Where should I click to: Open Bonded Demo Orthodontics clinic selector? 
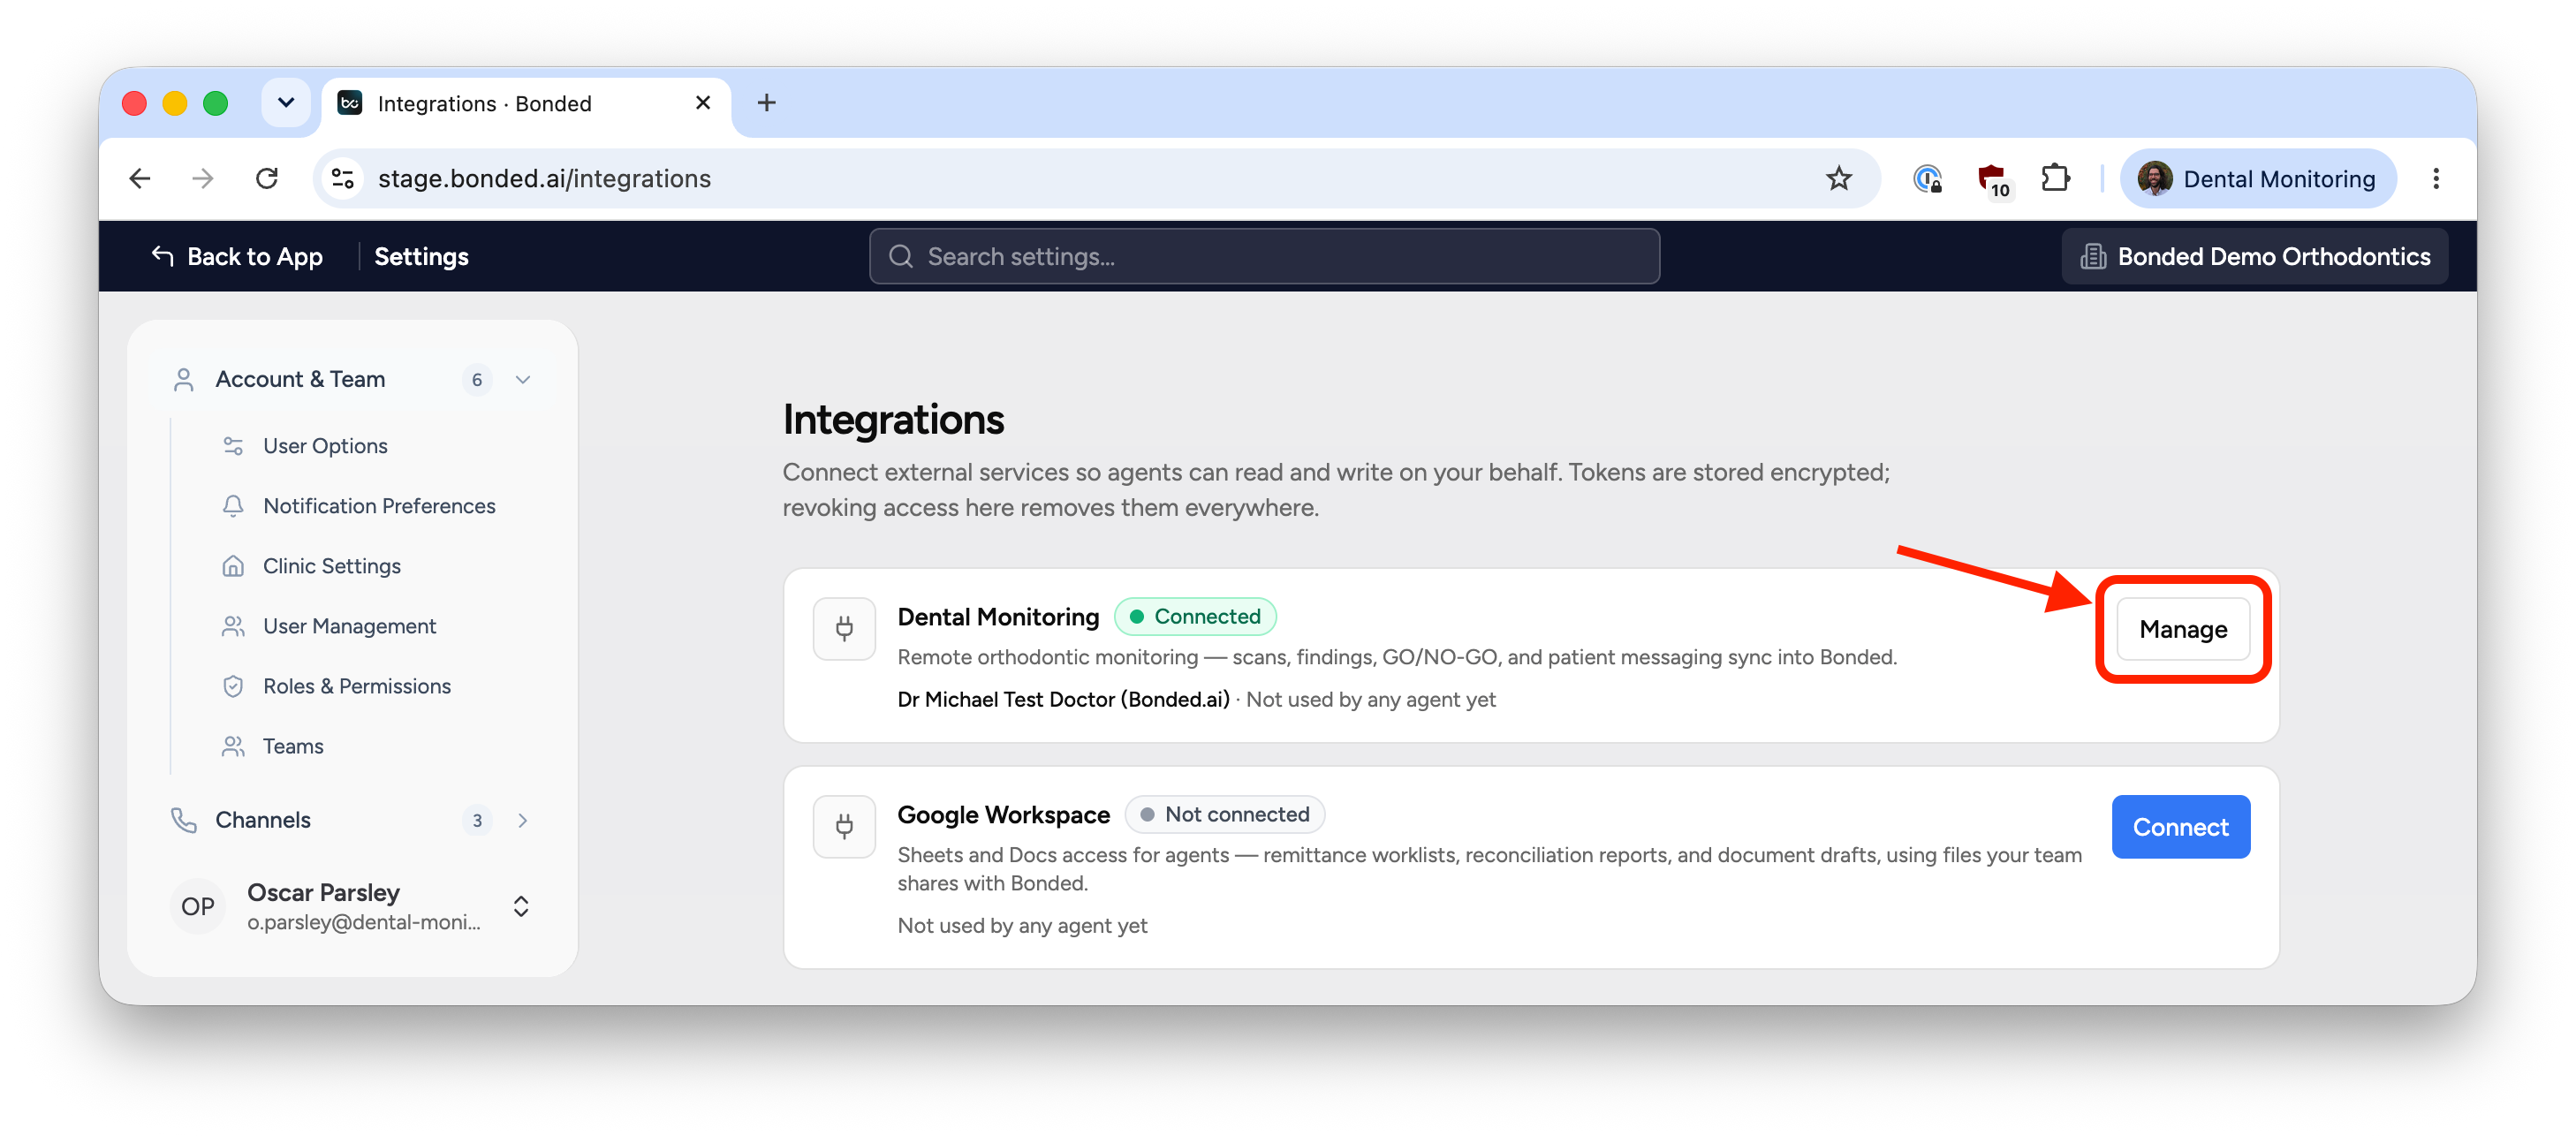[x=2254, y=256]
